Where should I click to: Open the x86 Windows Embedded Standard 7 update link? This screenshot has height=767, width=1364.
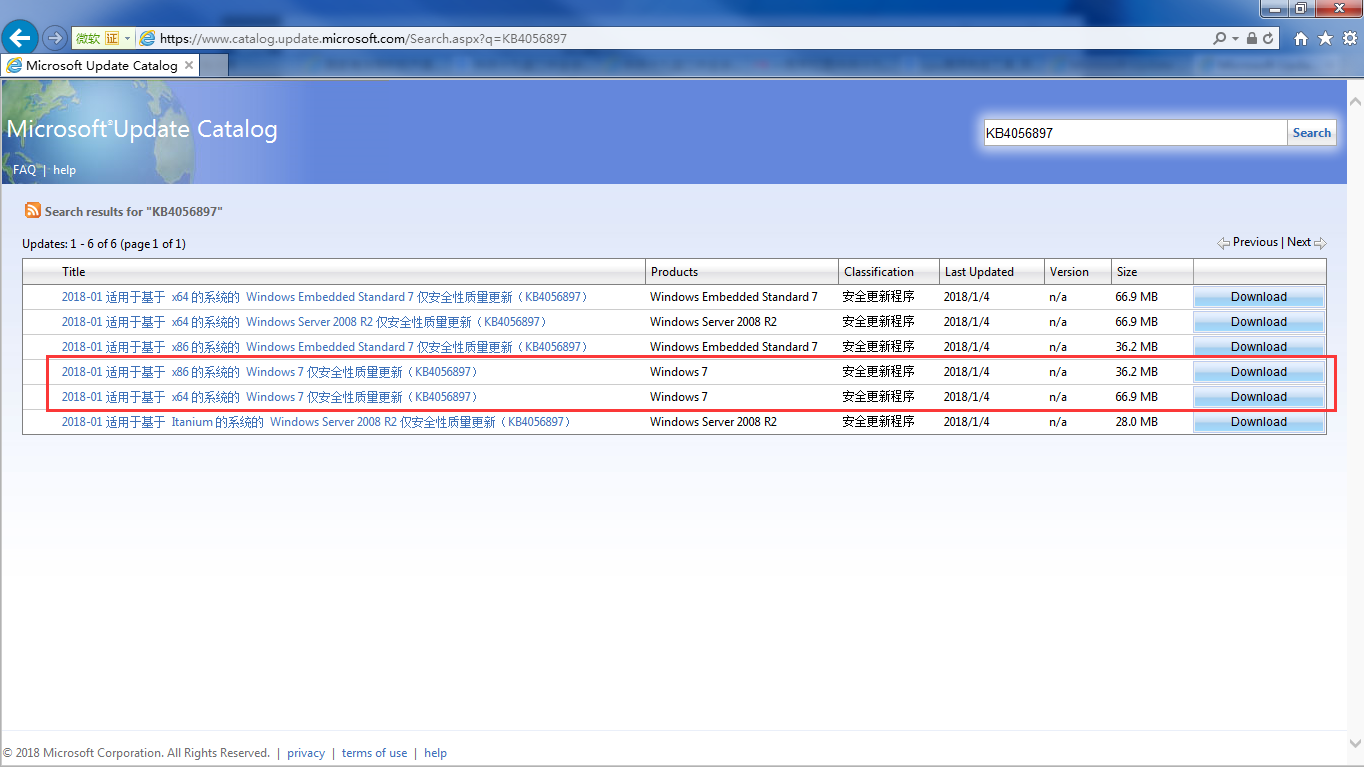(x=326, y=347)
